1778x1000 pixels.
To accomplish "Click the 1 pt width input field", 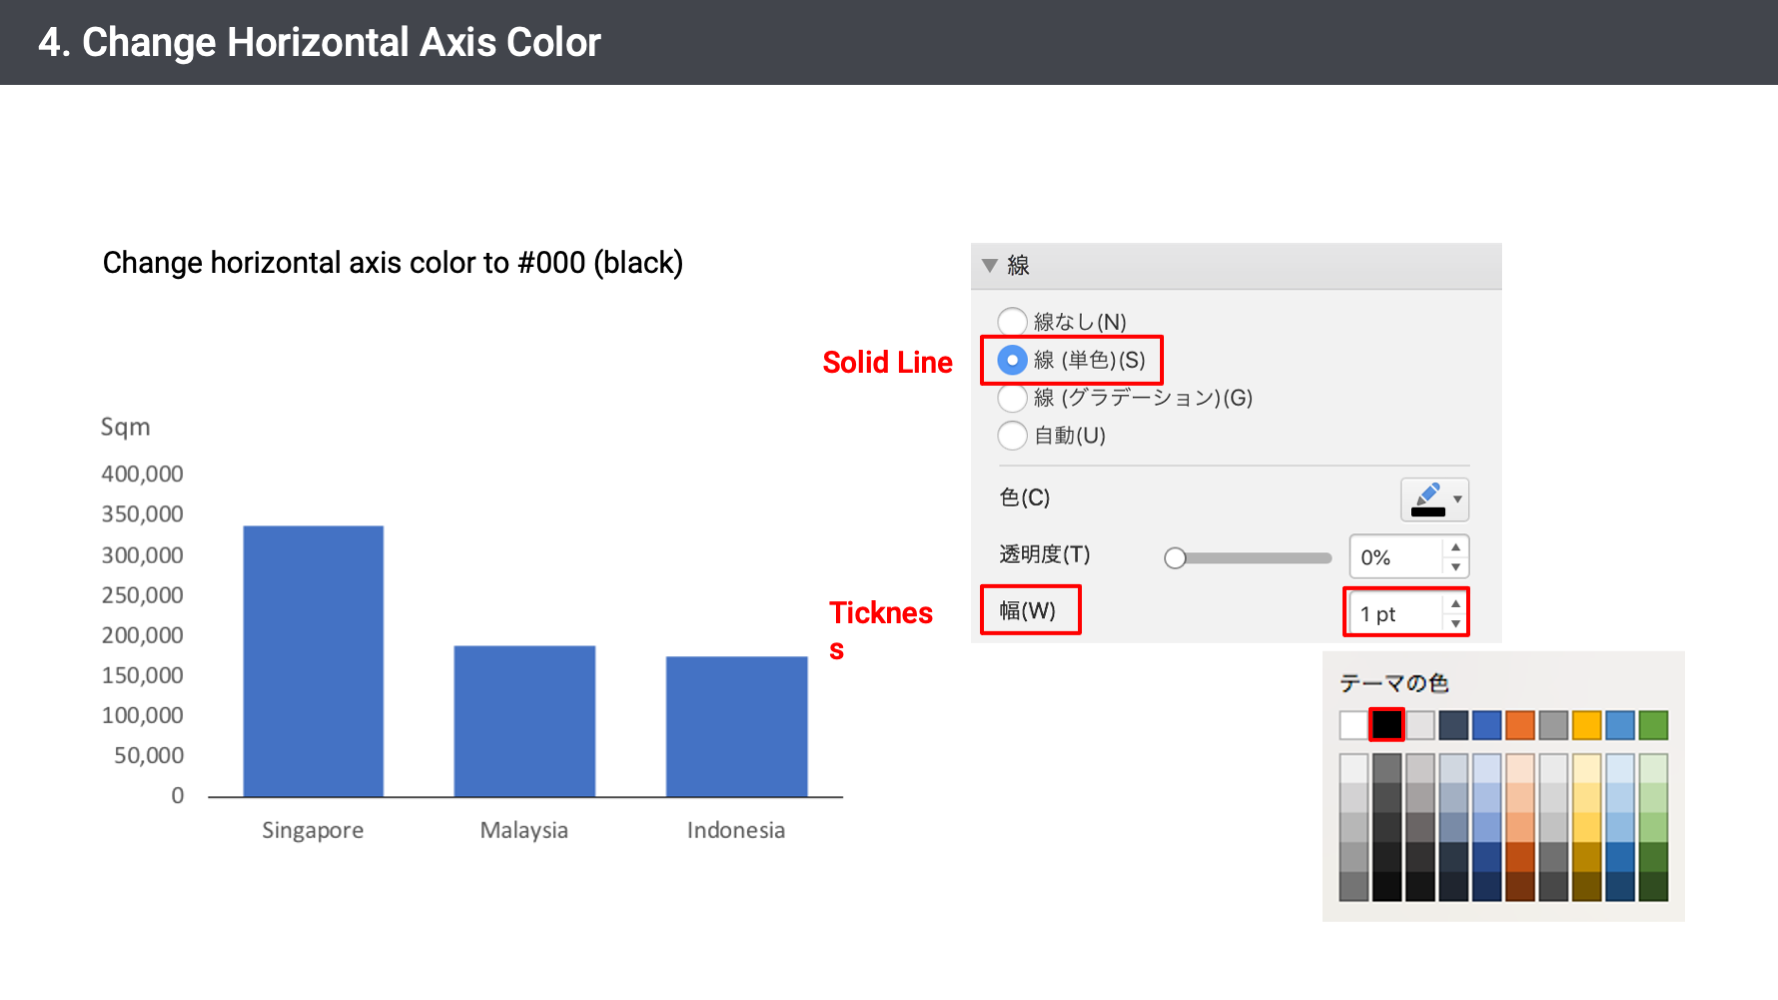I will click(x=1396, y=614).
